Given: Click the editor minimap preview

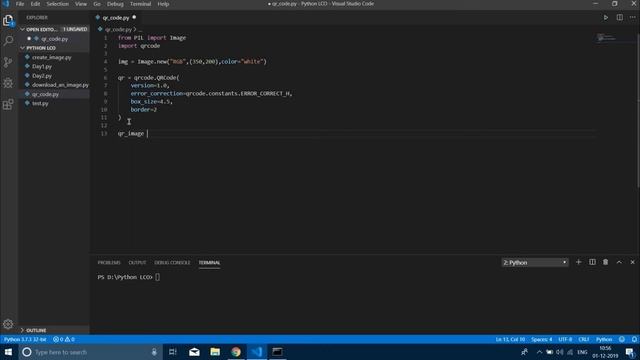Looking at the screenshot, I should point(606,38).
